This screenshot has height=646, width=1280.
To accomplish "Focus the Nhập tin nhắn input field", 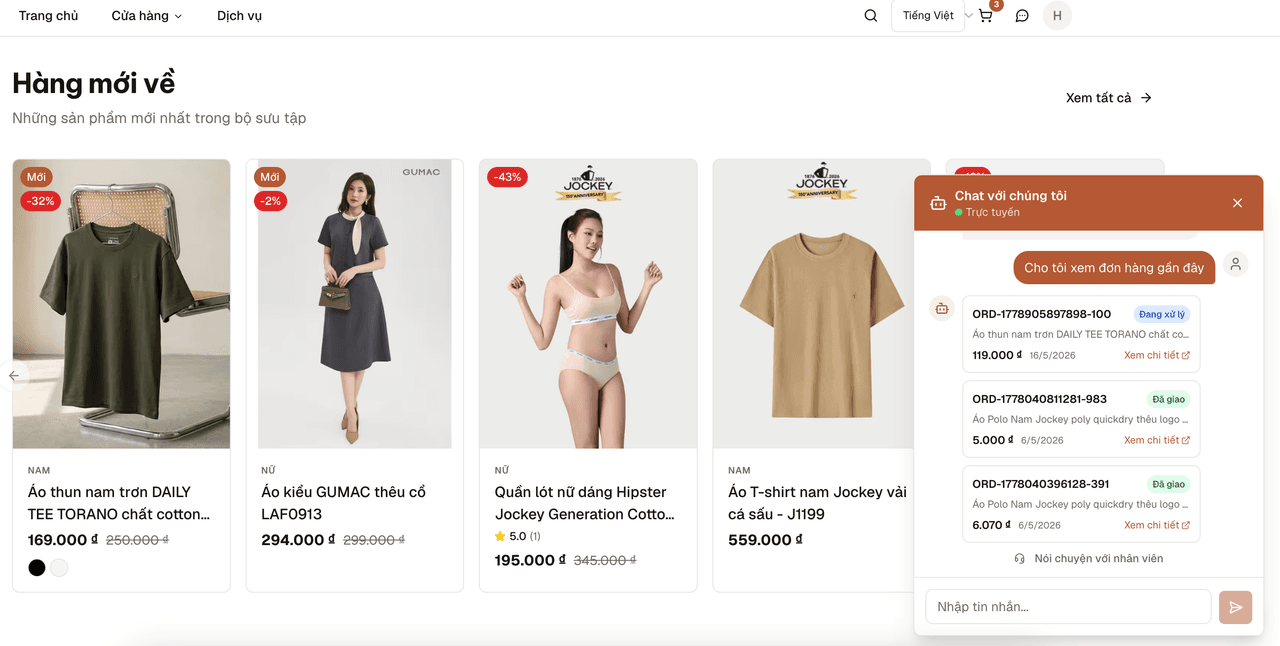I will 1068,607.
